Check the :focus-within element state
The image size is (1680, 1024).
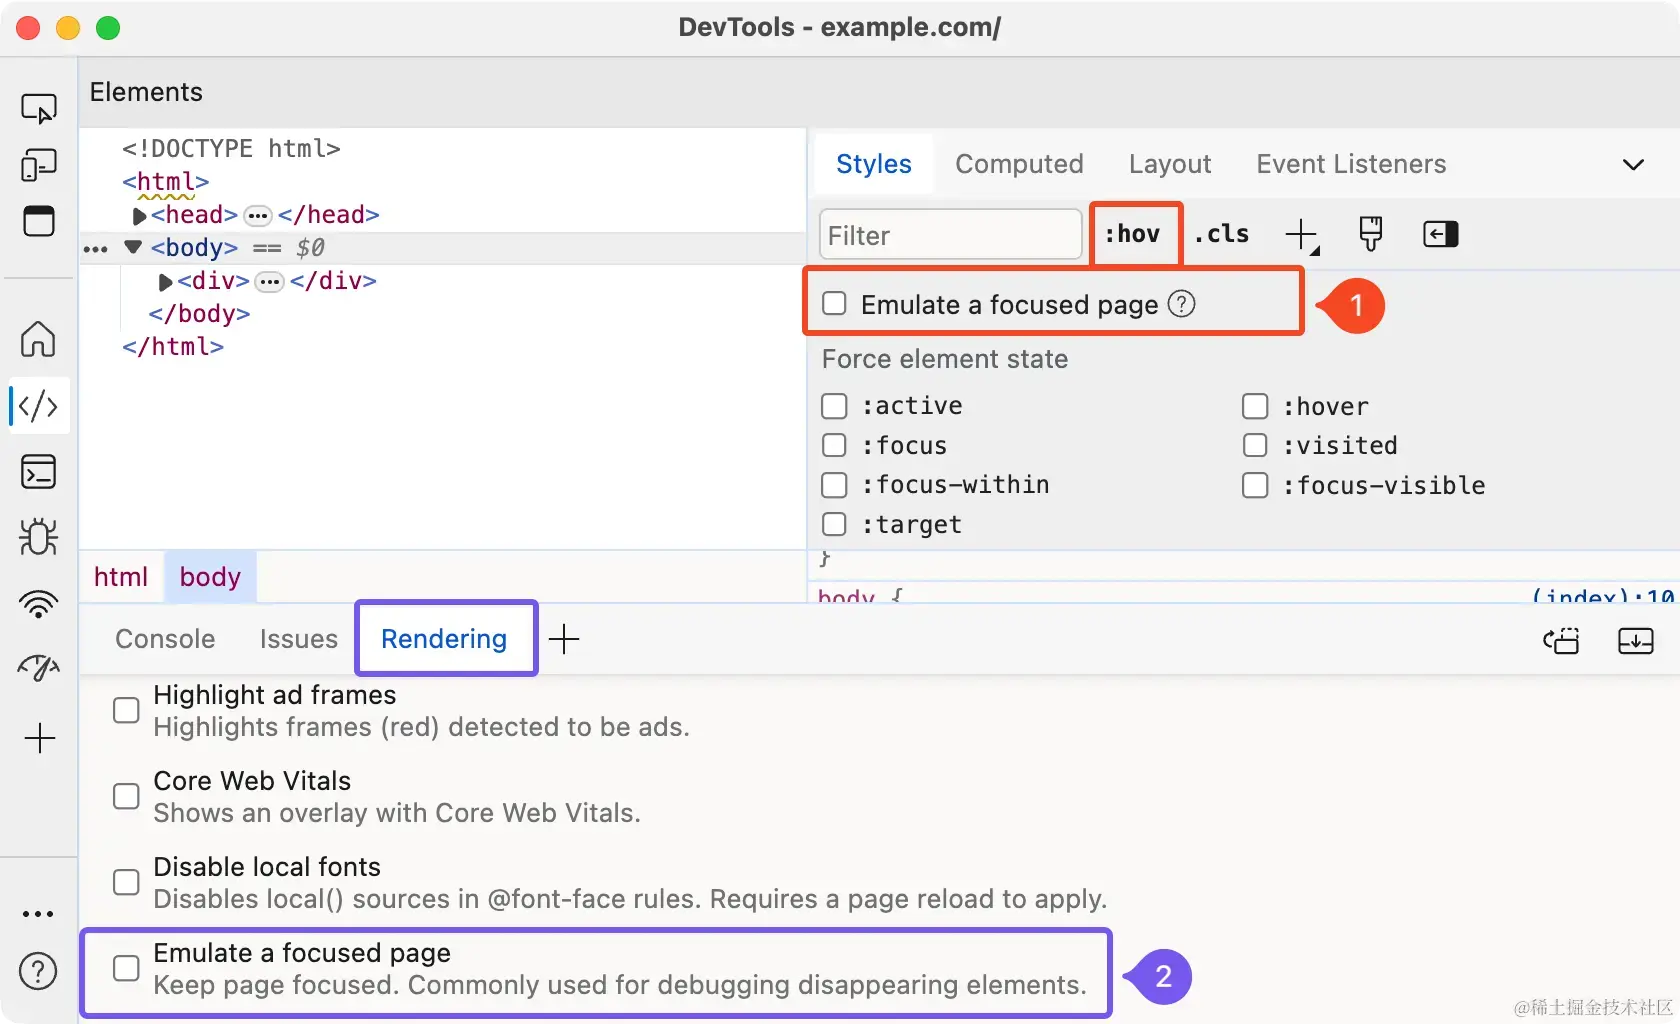click(x=834, y=485)
